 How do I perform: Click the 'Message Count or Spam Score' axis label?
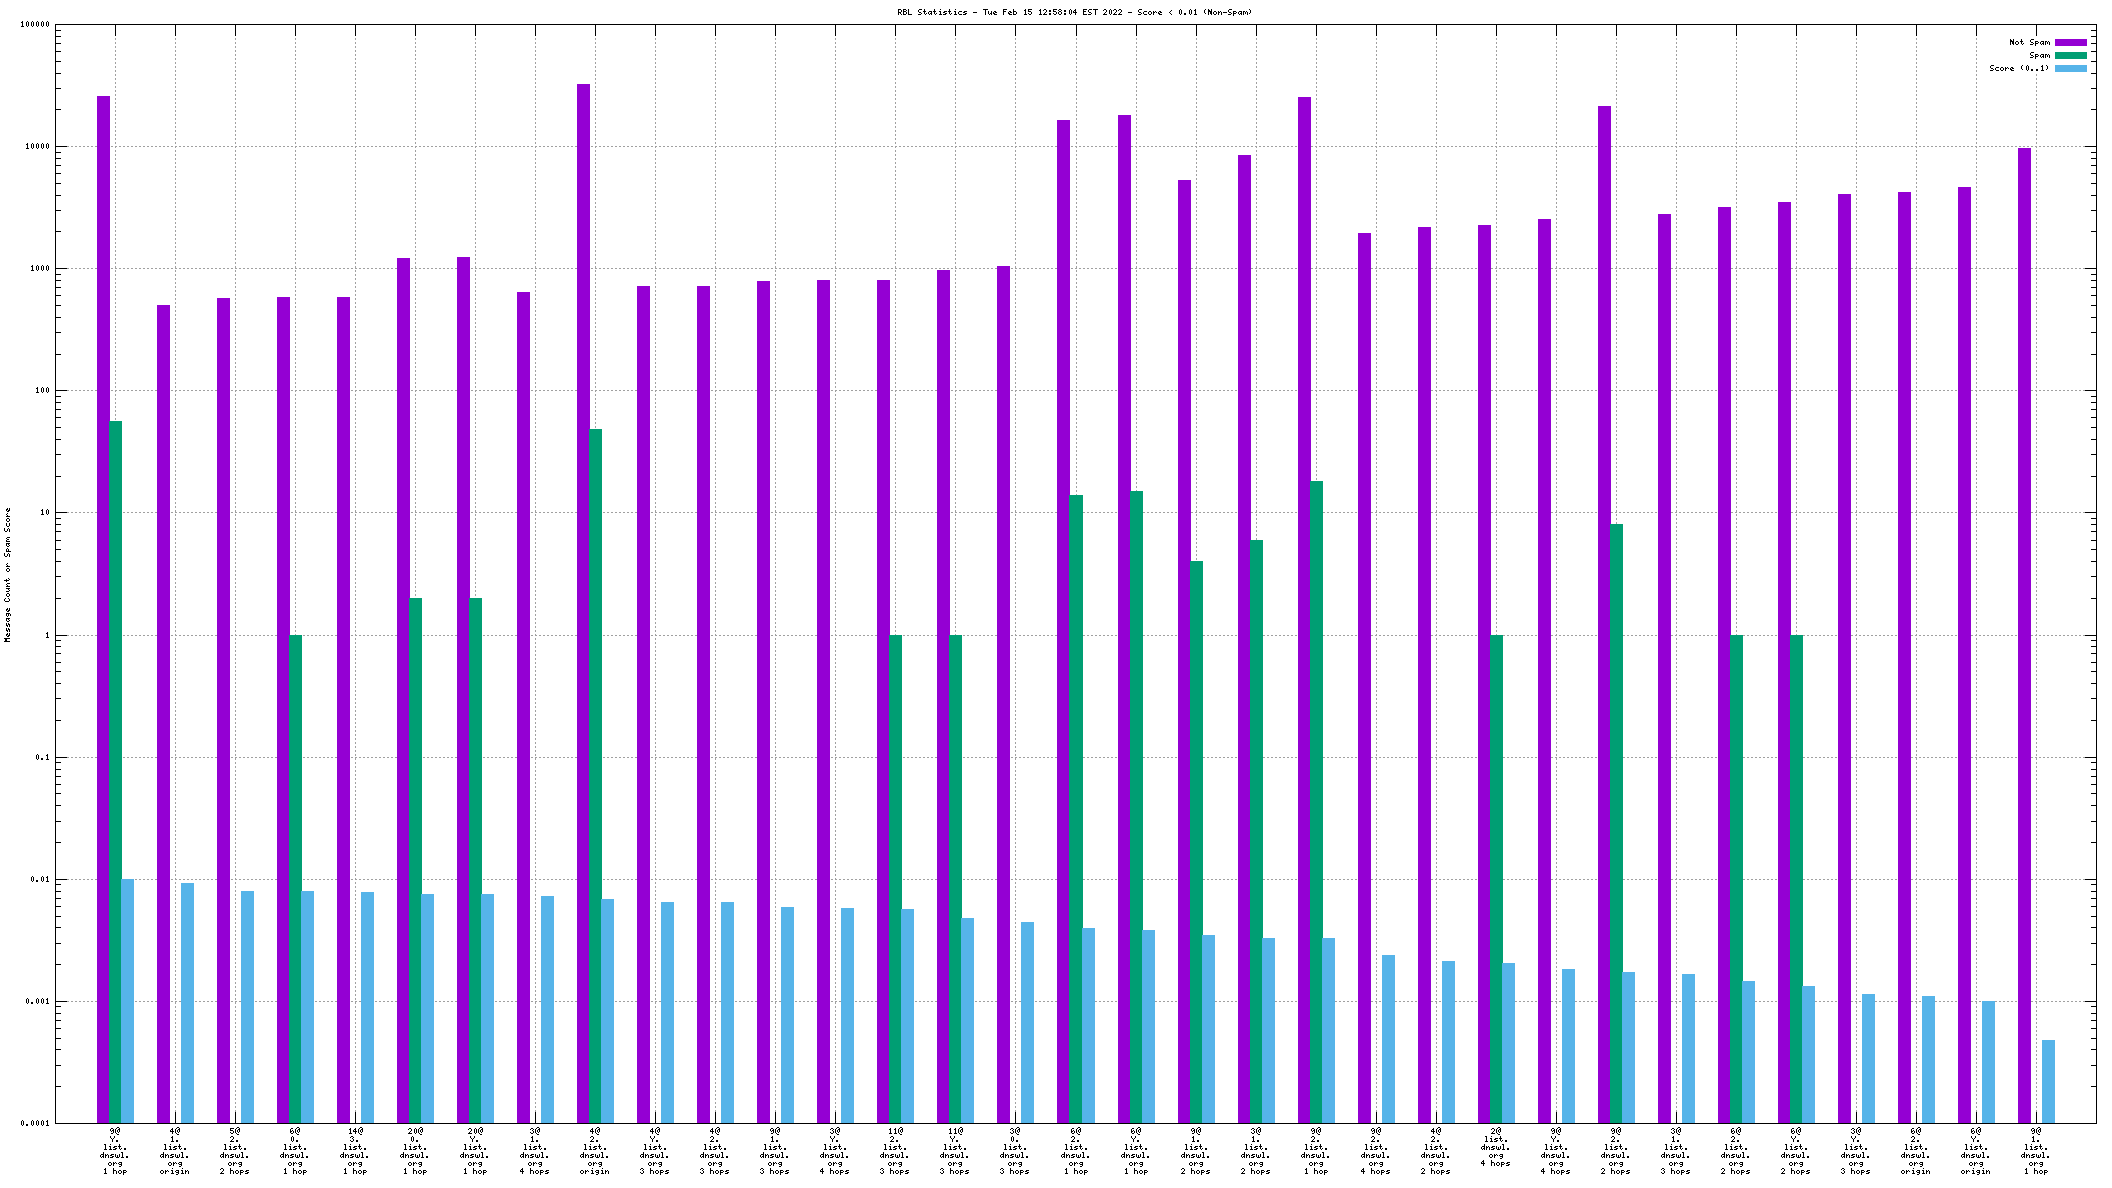7,574
